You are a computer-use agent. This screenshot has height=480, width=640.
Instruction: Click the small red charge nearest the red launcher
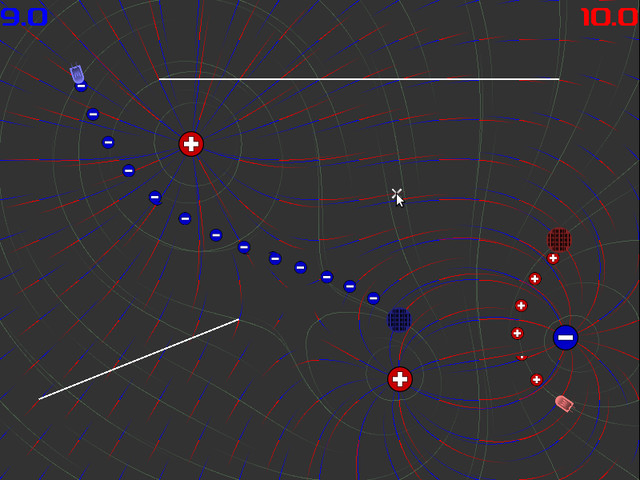pyautogui.click(x=536, y=379)
